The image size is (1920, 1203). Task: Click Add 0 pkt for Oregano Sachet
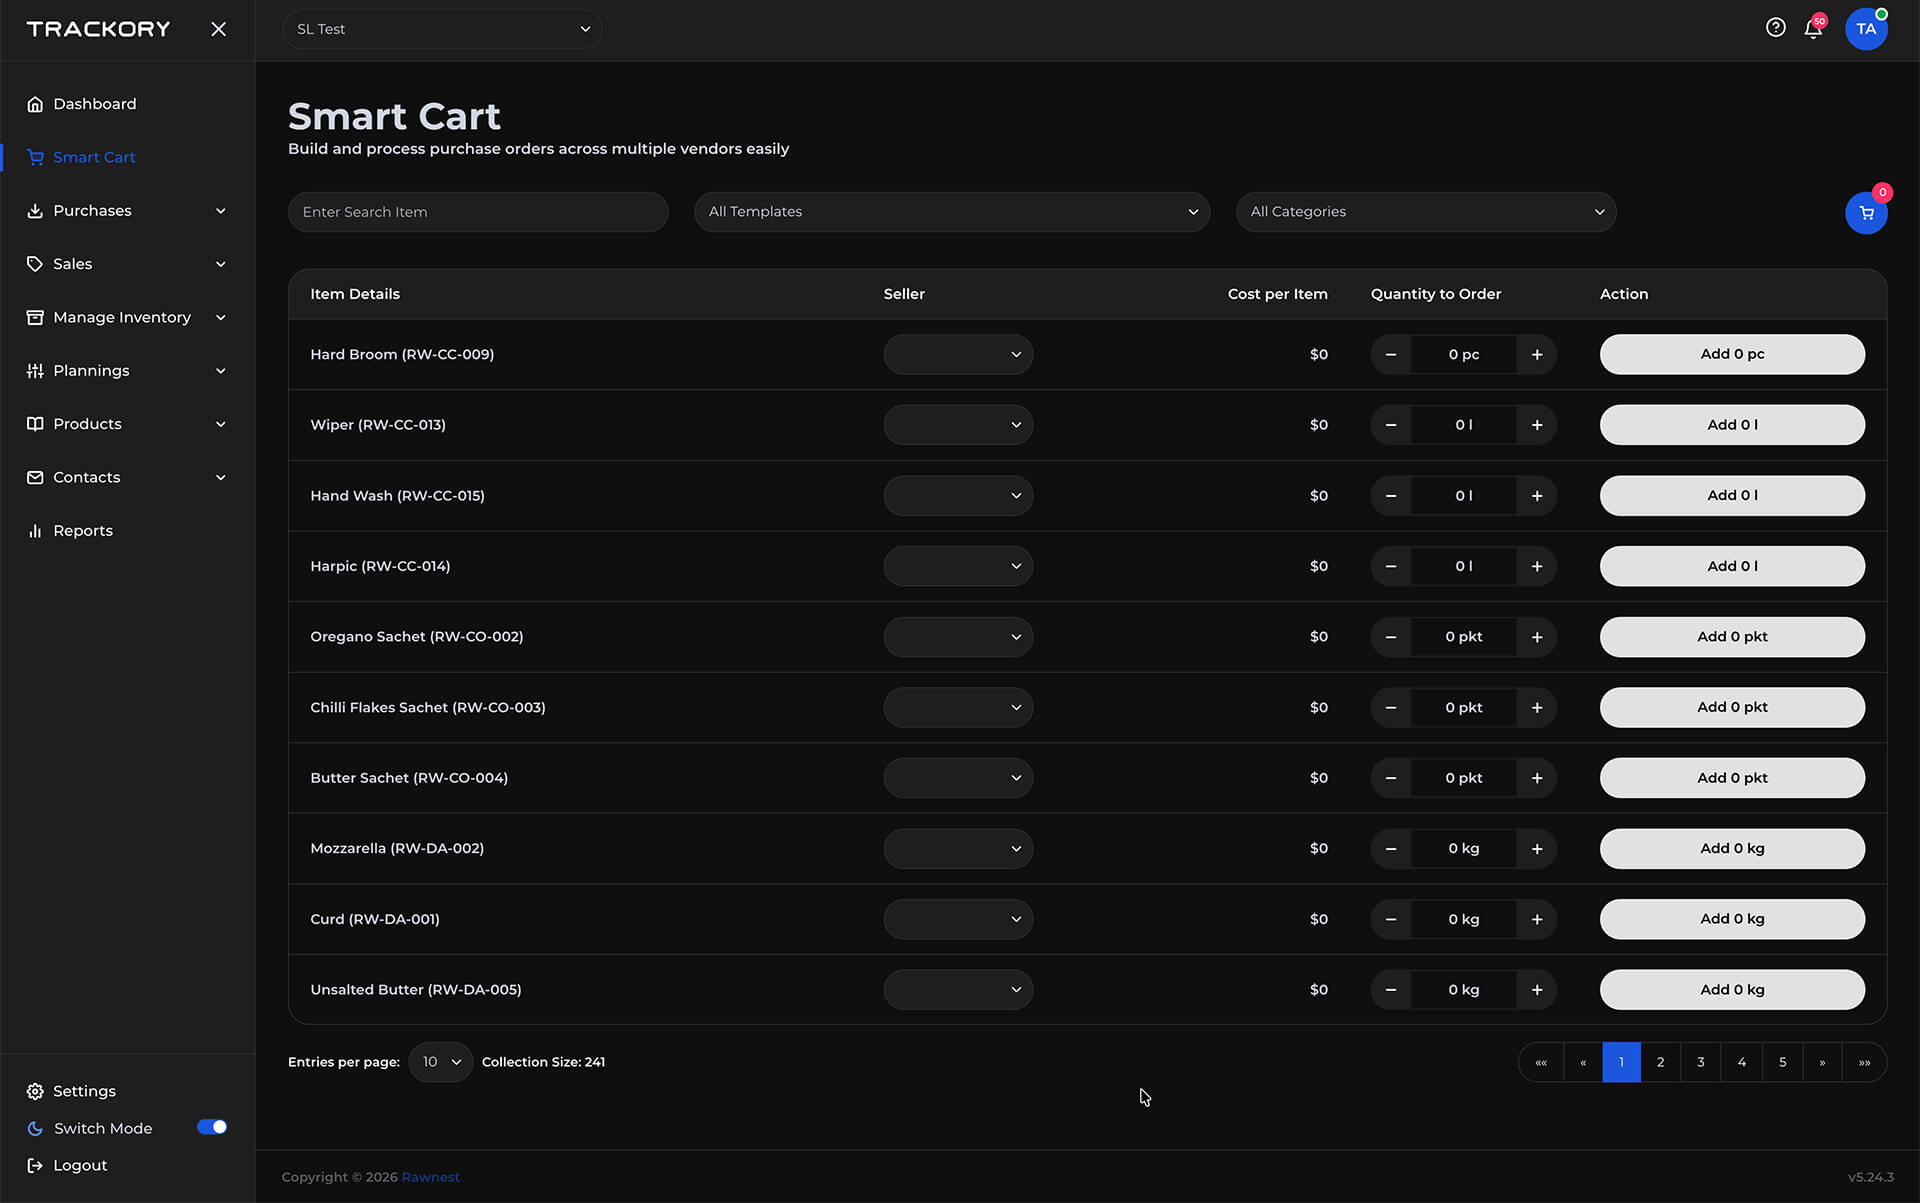[x=1731, y=637]
